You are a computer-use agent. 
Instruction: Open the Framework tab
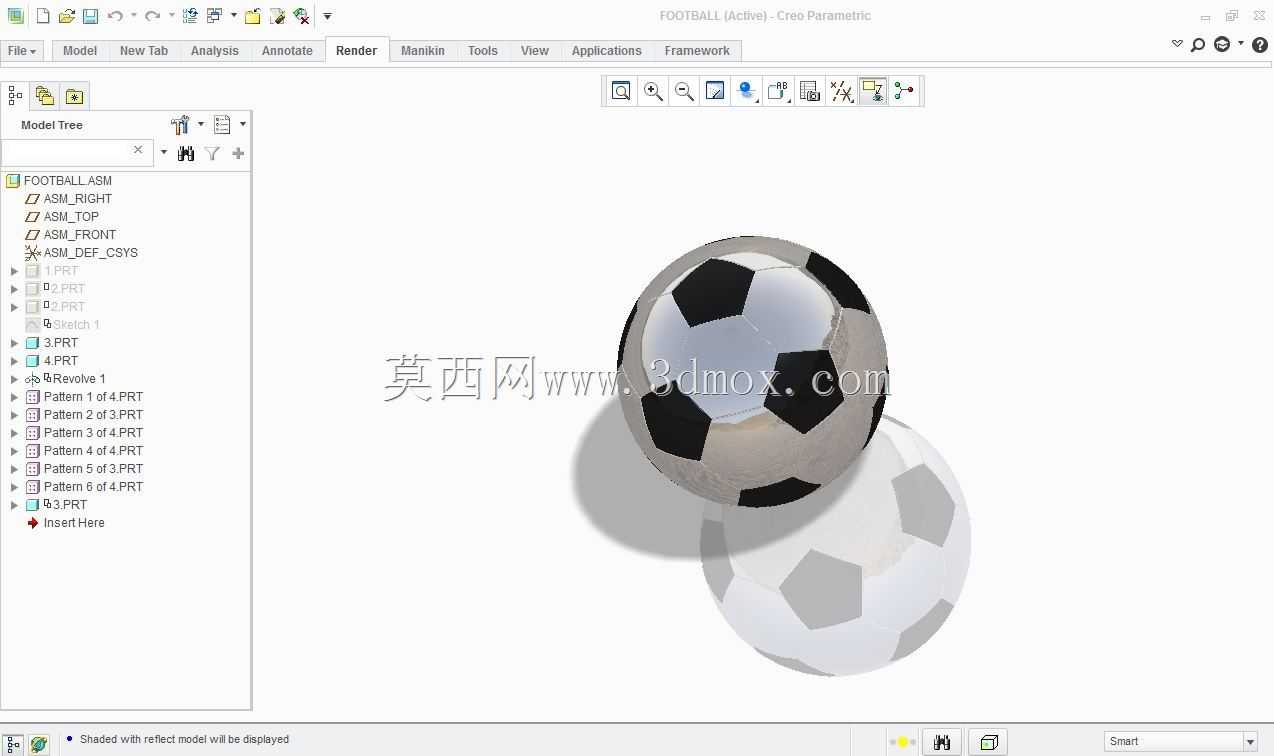click(697, 50)
